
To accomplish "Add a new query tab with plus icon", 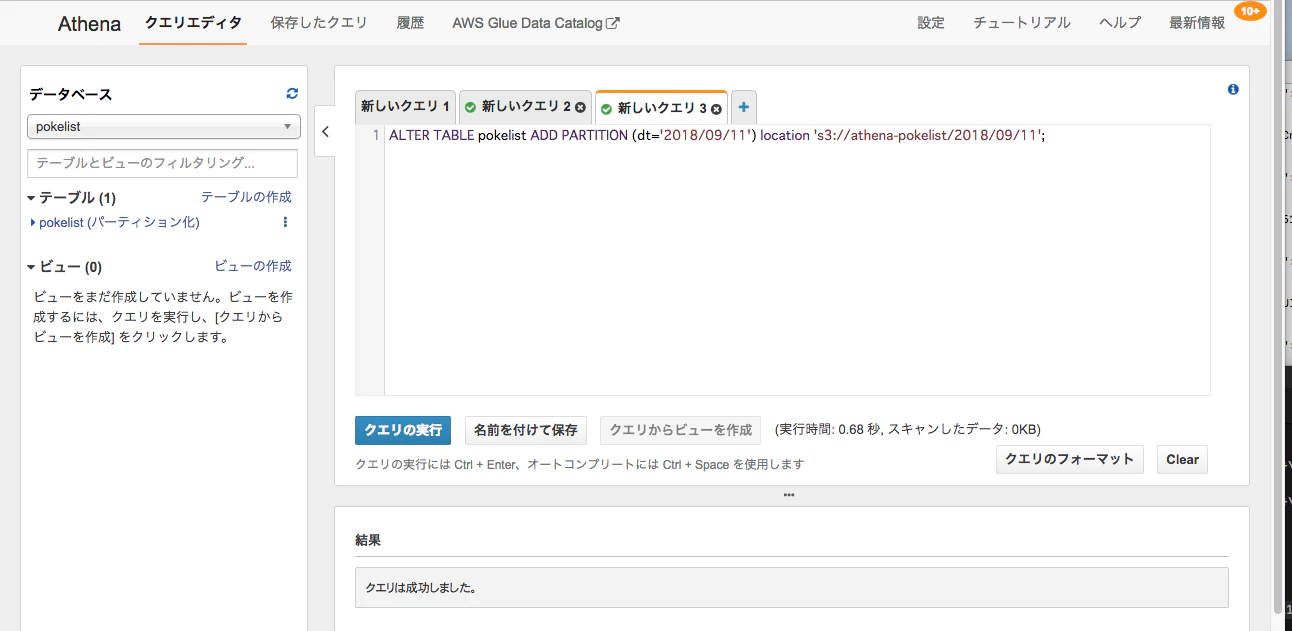I will (743, 107).
